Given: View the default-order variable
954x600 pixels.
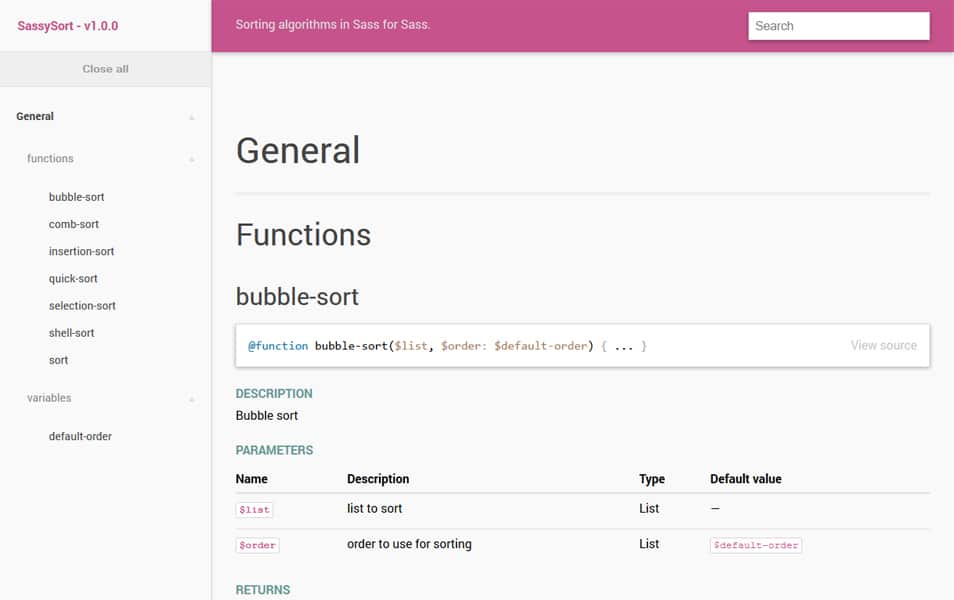Looking at the screenshot, I should tap(80, 436).
